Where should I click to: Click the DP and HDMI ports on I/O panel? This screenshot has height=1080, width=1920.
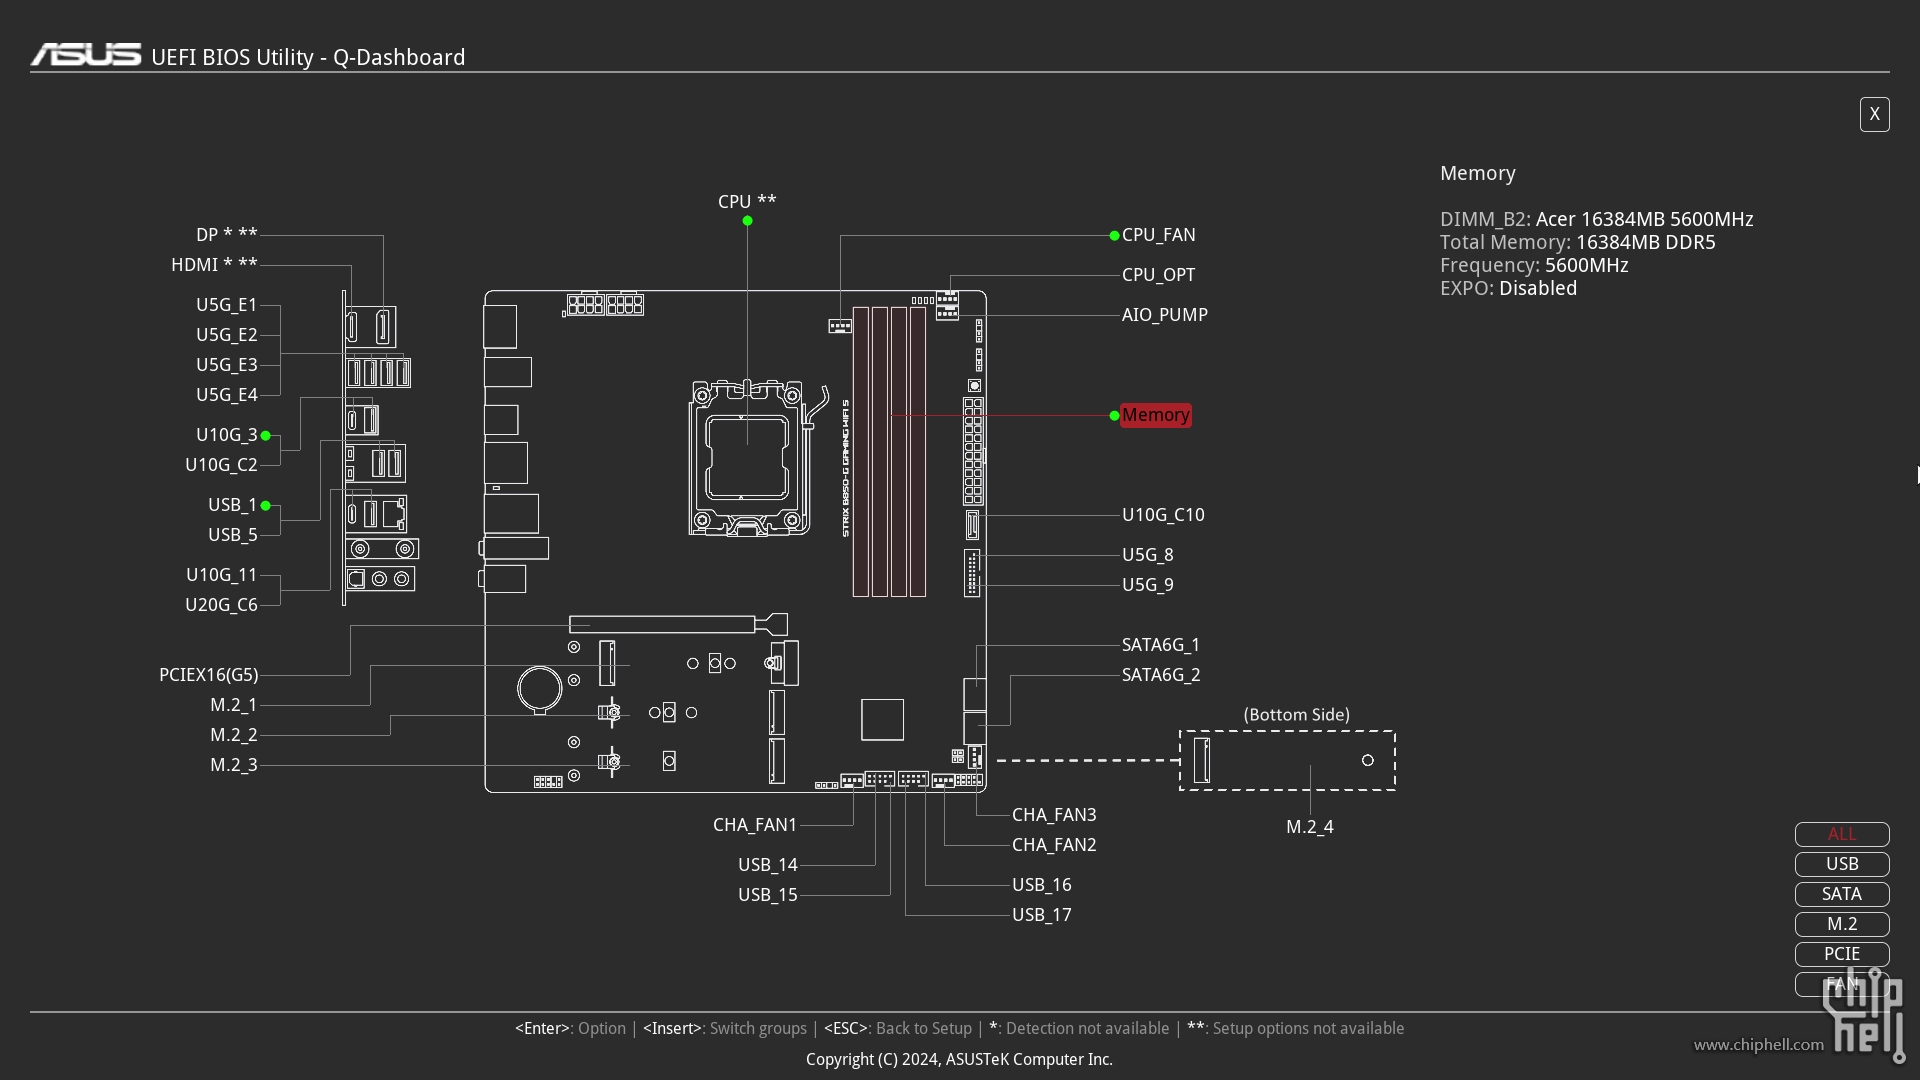370,327
